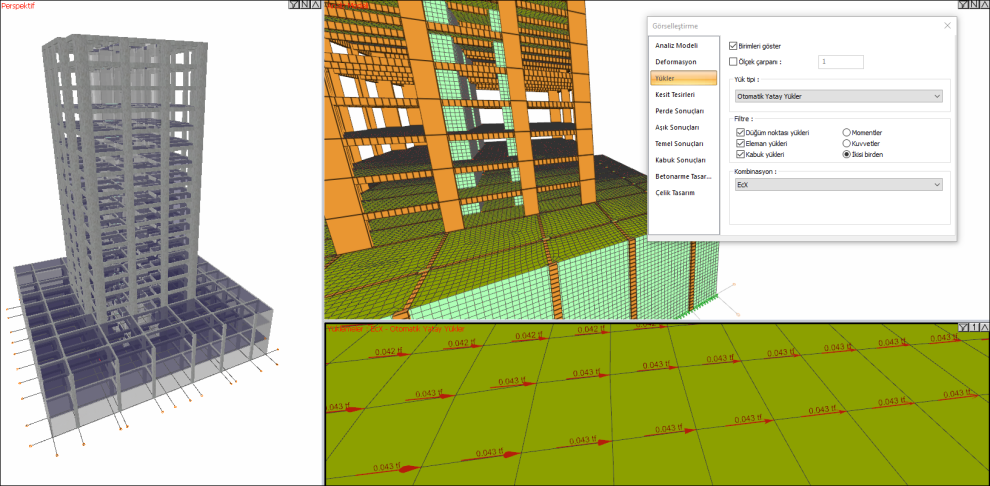Screen dimensions: 990x486
Task: Expand the Kombinasyon dropdown showing EcX
Action: click(838, 185)
